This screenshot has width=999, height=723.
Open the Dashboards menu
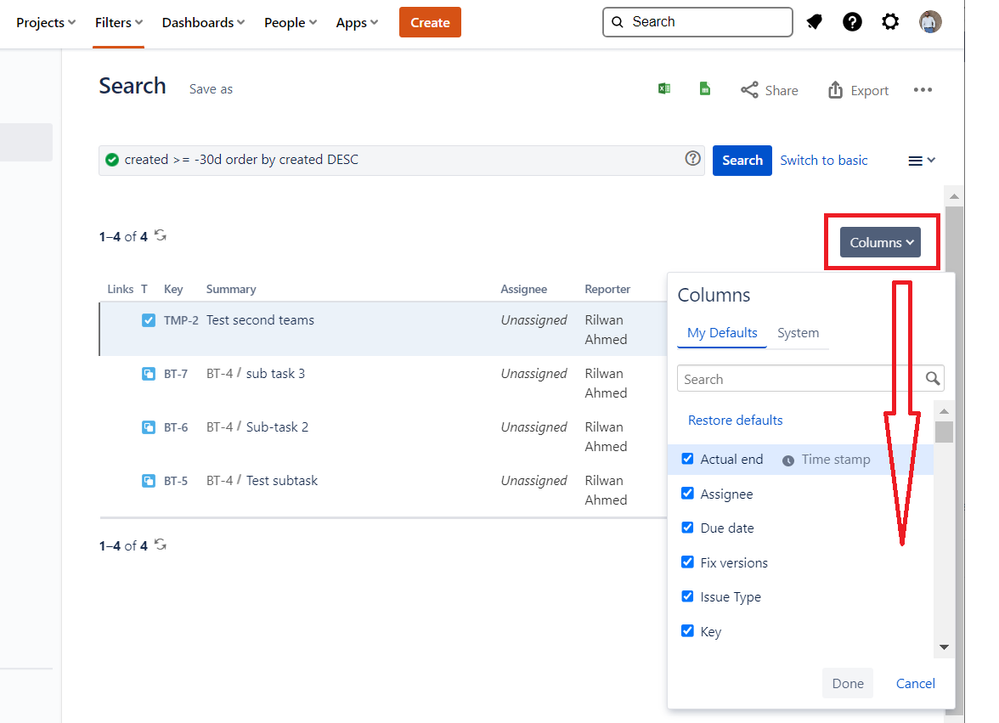pyautogui.click(x=204, y=23)
